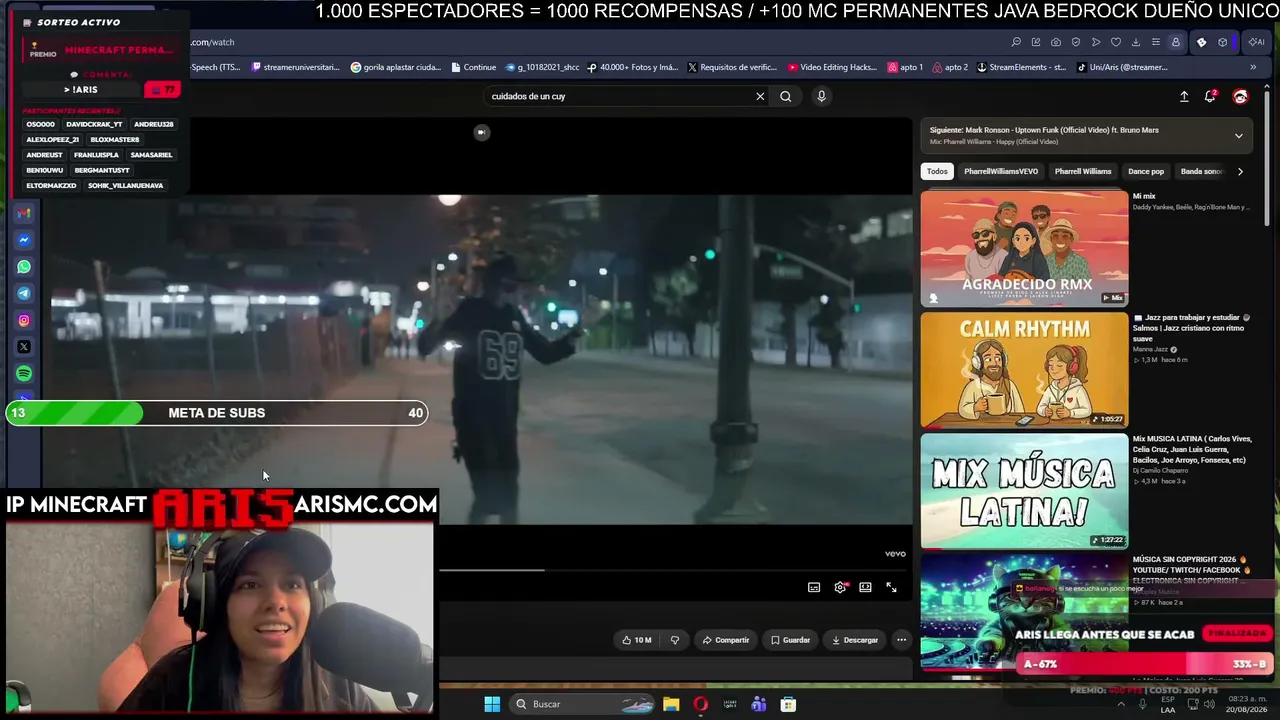Open the 'Mi mix' title link
Viewport: 1280px width, 720px height.
1144,196
